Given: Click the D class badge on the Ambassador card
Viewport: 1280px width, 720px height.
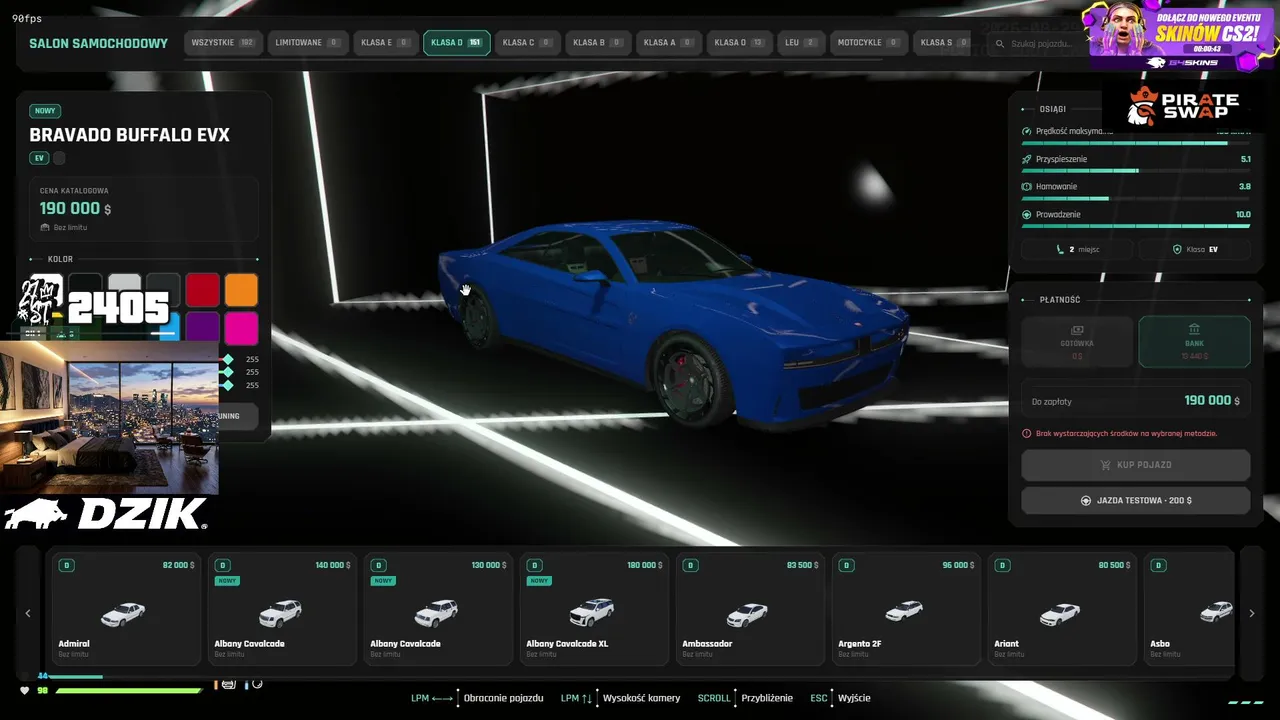Looking at the screenshot, I should click(x=691, y=565).
